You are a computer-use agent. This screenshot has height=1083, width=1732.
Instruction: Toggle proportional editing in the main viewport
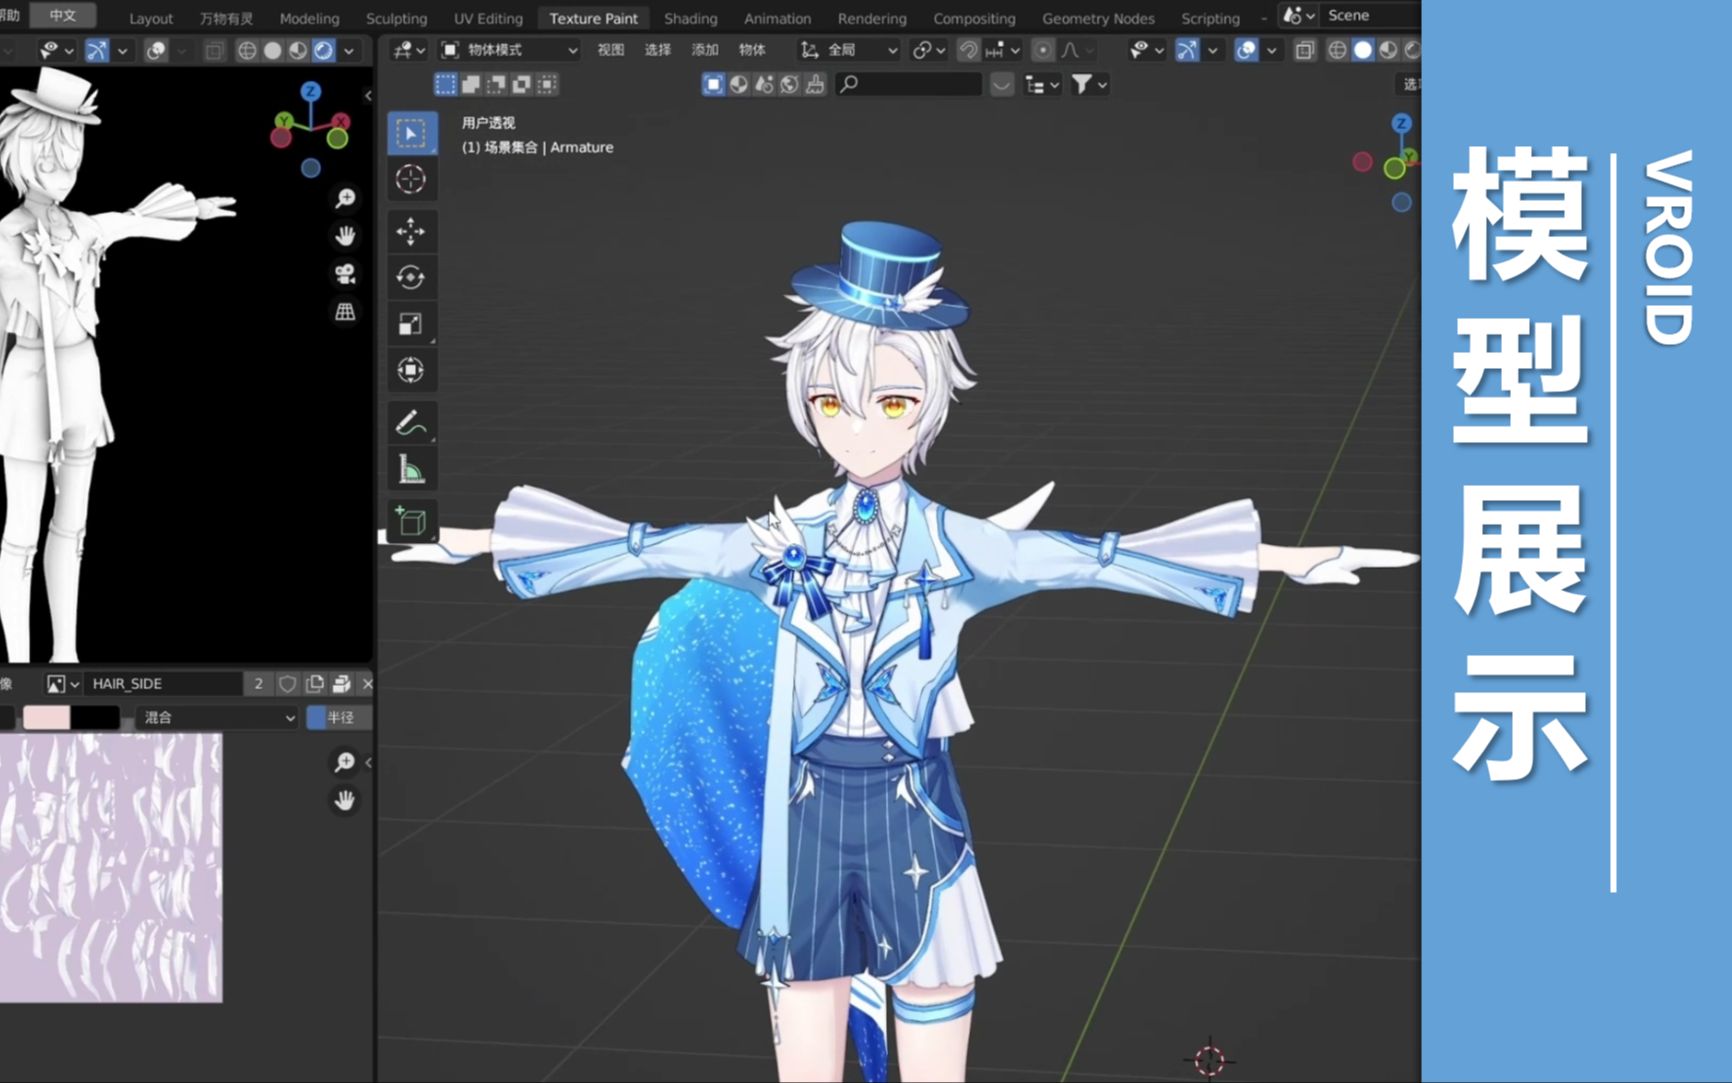(1043, 50)
